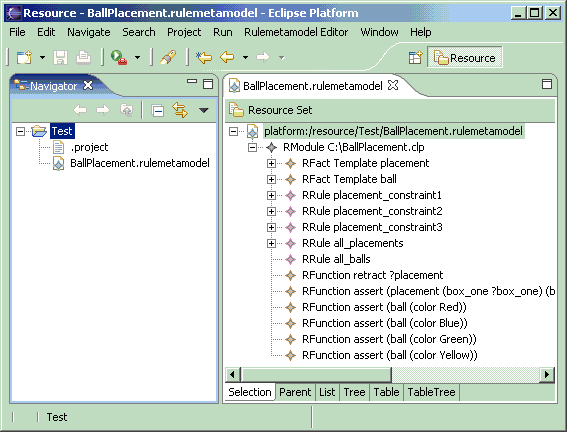This screenshot has width=567, height=432.
Task: Click the Last Edit Location arrow icon
Action: (x=204, y=57)
